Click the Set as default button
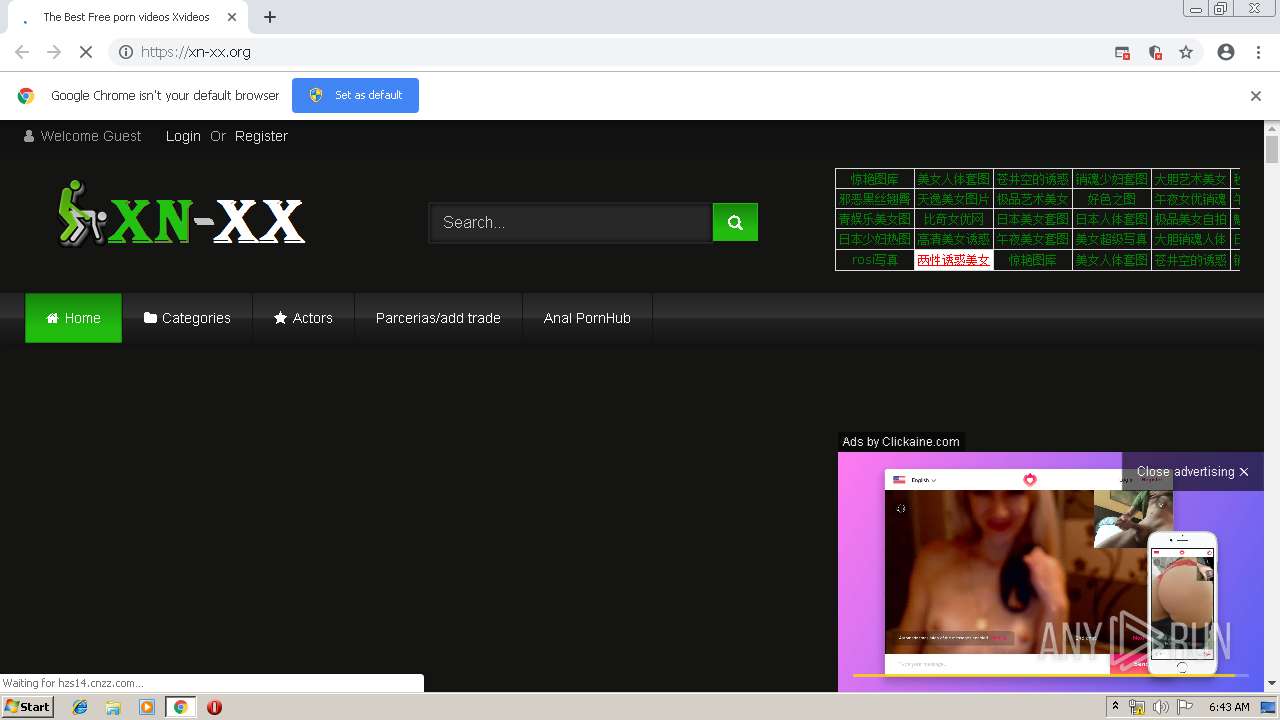Viewport: 1280px width, 720px height. pos(355,95)
